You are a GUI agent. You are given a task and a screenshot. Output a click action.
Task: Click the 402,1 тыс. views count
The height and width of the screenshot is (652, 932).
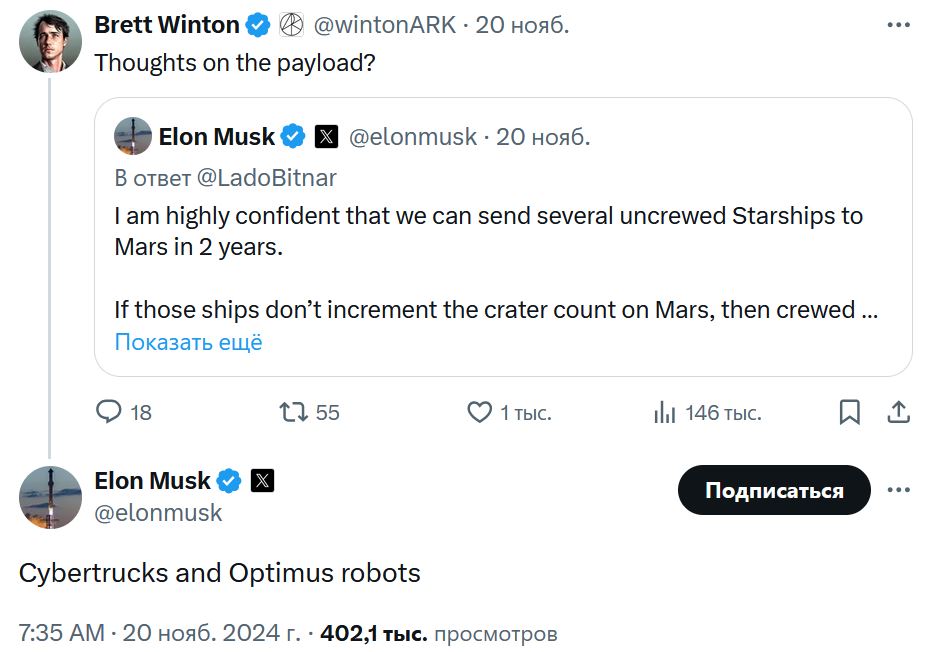(x=373, y=633)
